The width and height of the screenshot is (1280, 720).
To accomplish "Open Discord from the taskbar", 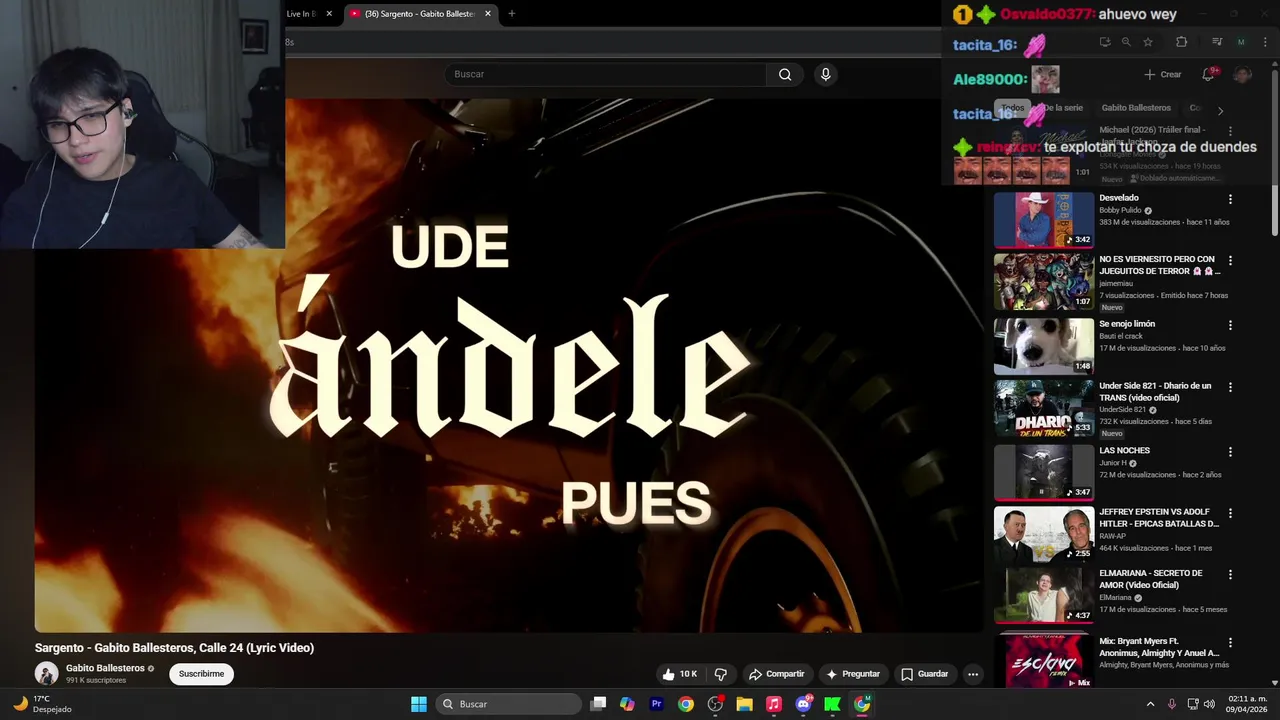I will 803,704.
